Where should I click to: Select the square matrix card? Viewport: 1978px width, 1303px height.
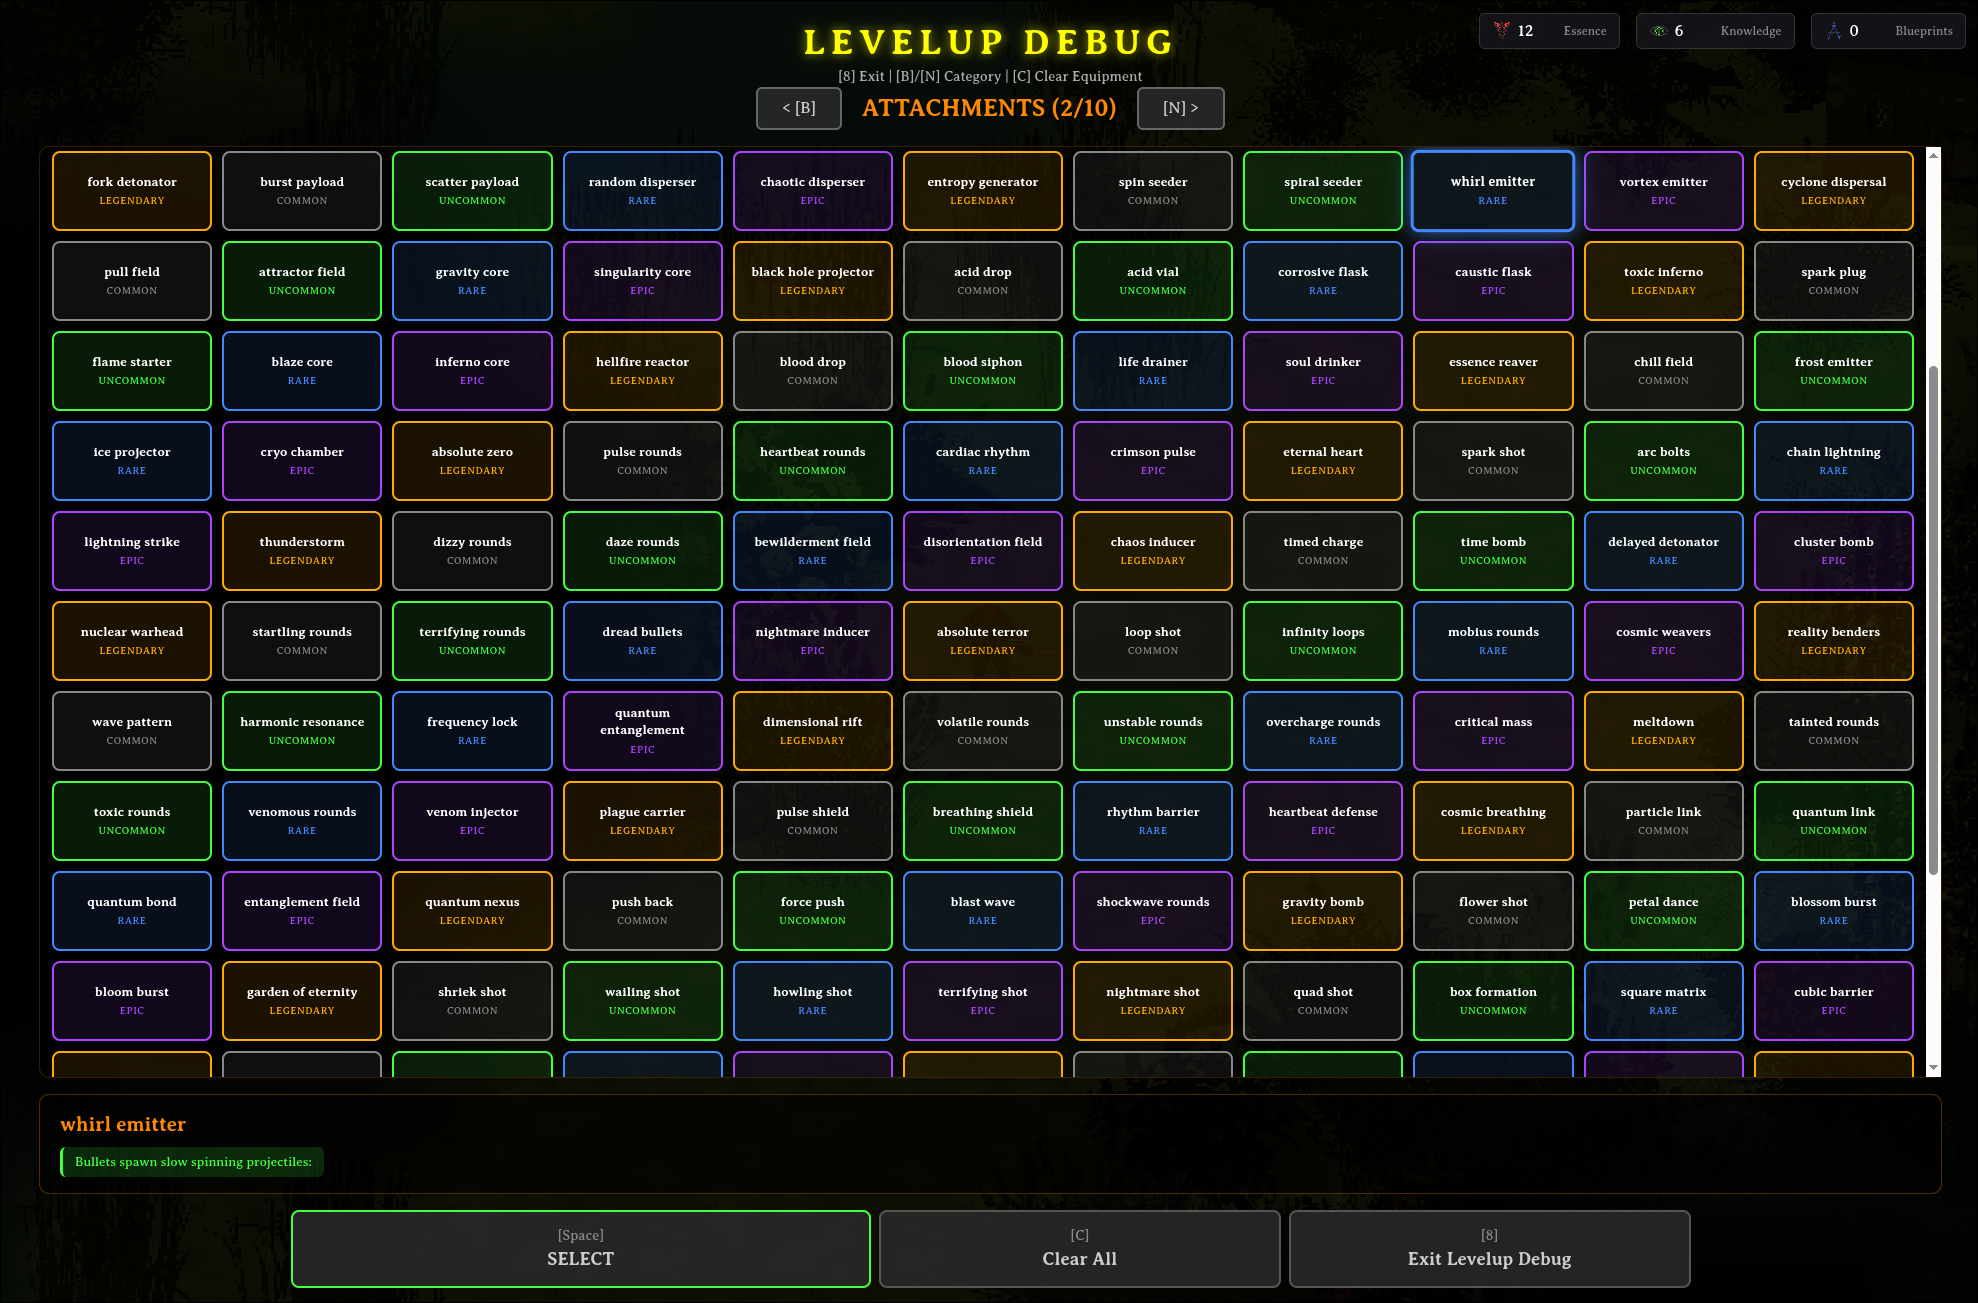(x=1664, y=1001)
